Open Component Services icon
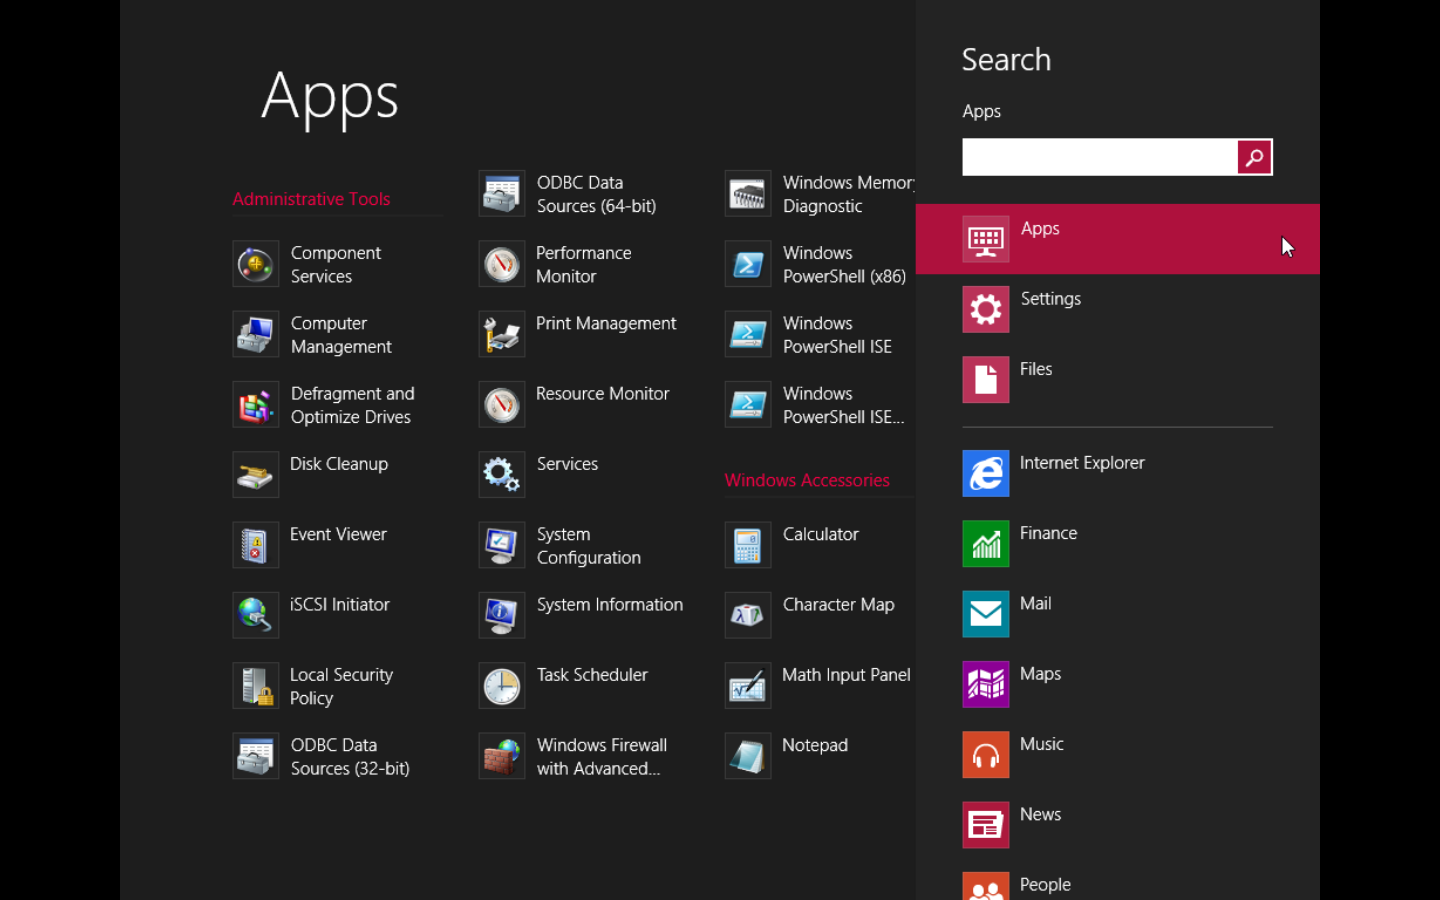This screenshot has width=1440, height=900. point(256,264)
